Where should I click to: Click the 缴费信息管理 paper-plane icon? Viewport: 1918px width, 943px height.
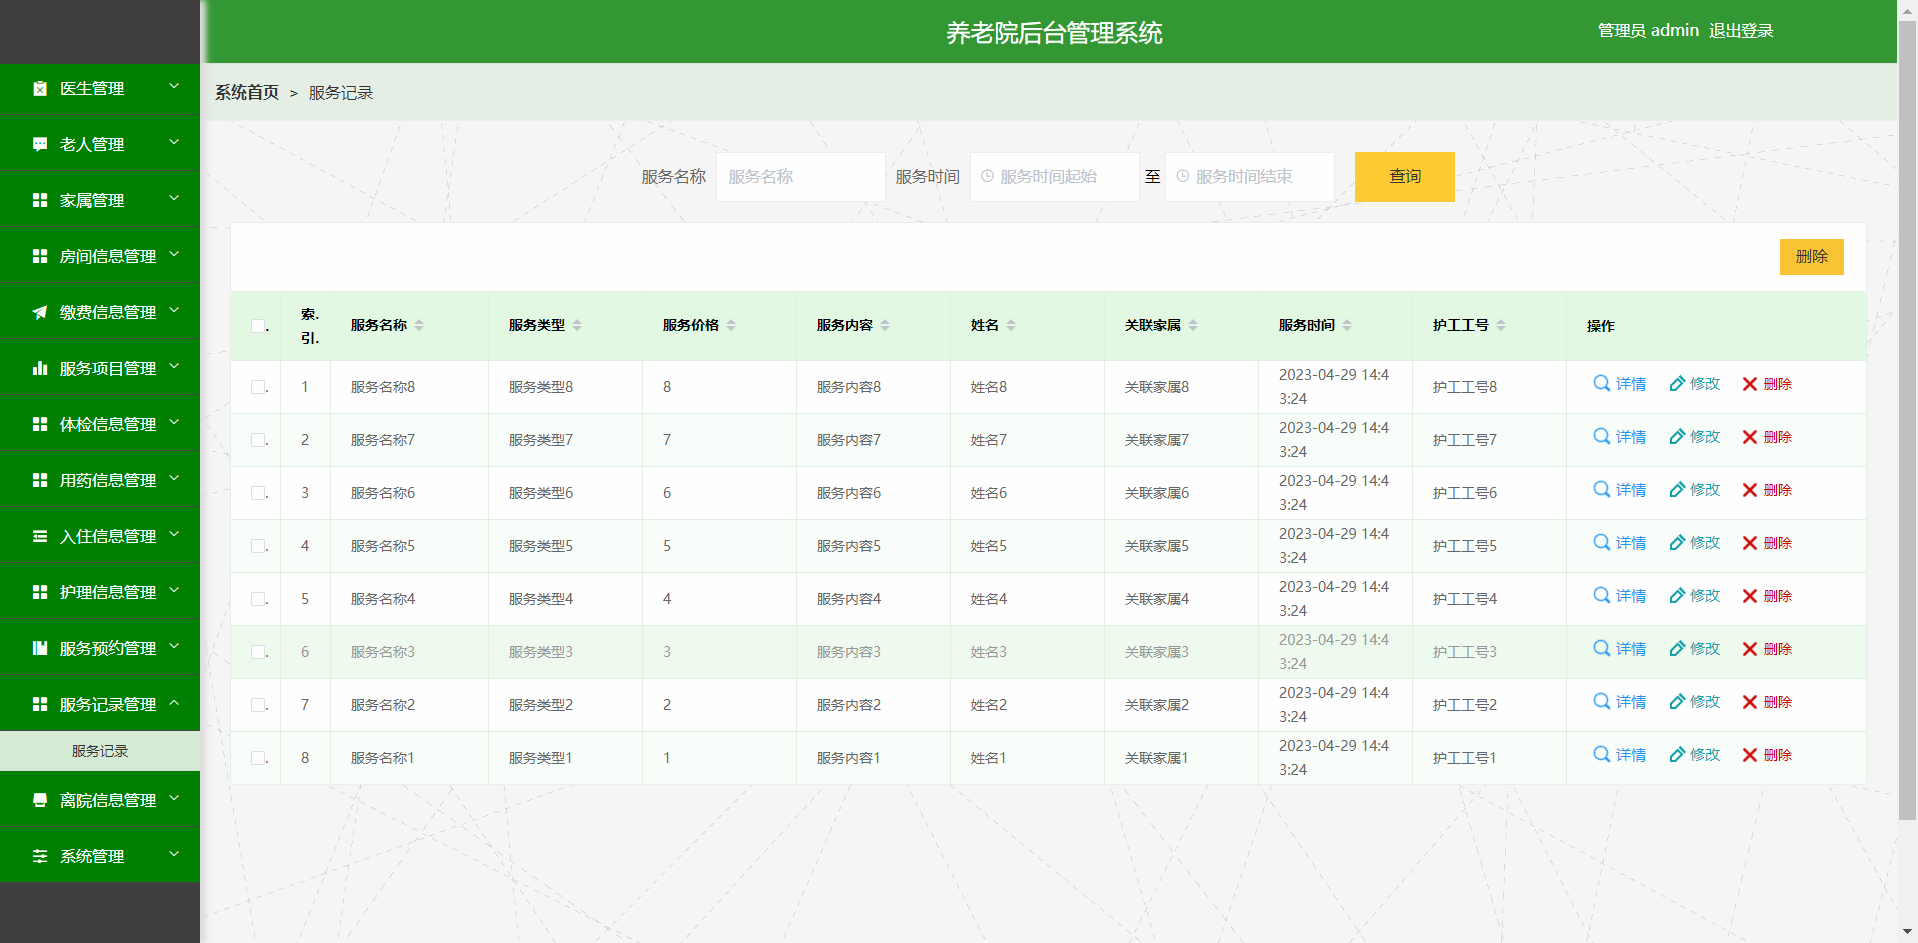click(40, 312)
